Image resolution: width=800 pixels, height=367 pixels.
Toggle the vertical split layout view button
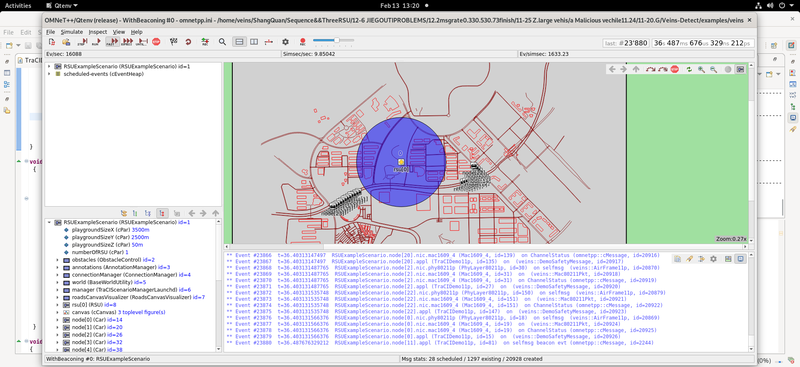click(254, 42)
